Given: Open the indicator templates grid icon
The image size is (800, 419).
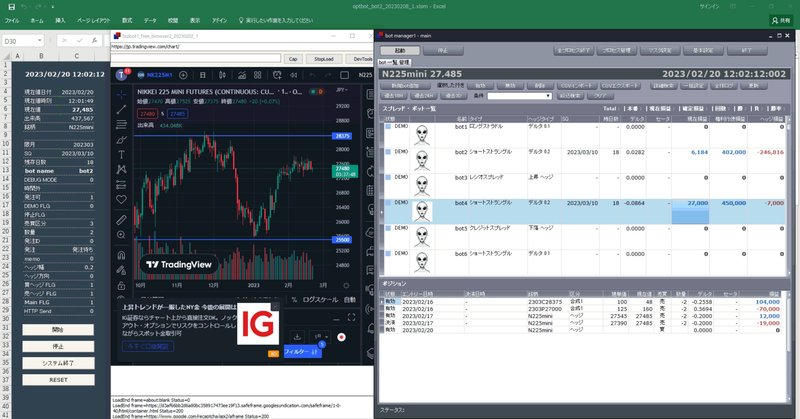Looking at the screenshot, I should (258, 75).
